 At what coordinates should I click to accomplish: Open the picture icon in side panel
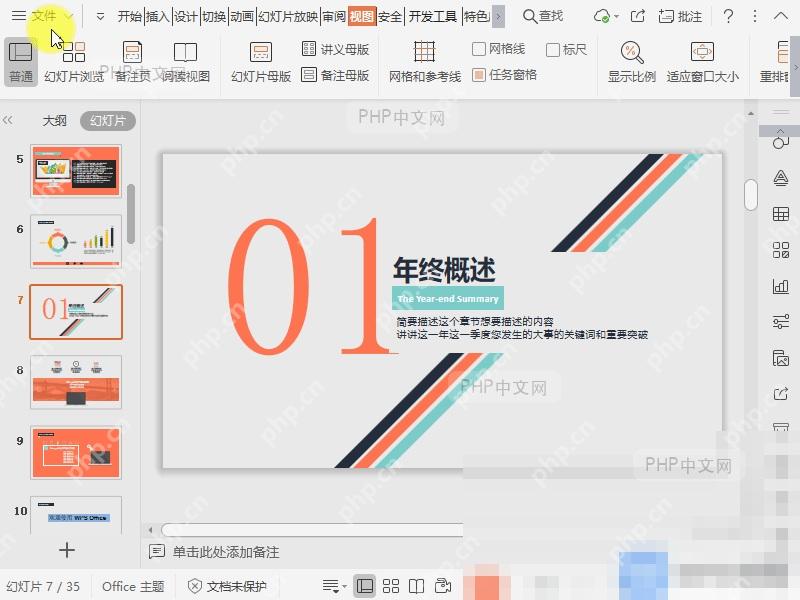pos(781,358)
